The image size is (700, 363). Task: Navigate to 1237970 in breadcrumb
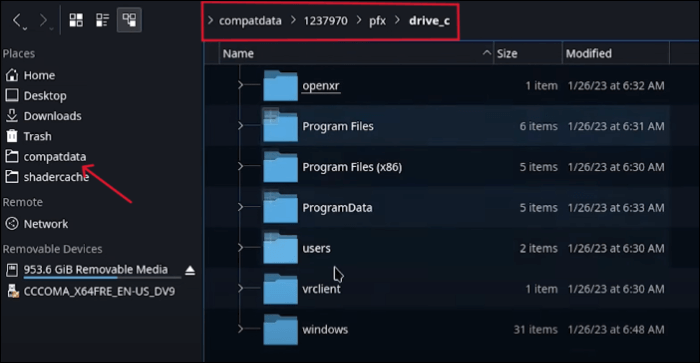coord(325,21)
